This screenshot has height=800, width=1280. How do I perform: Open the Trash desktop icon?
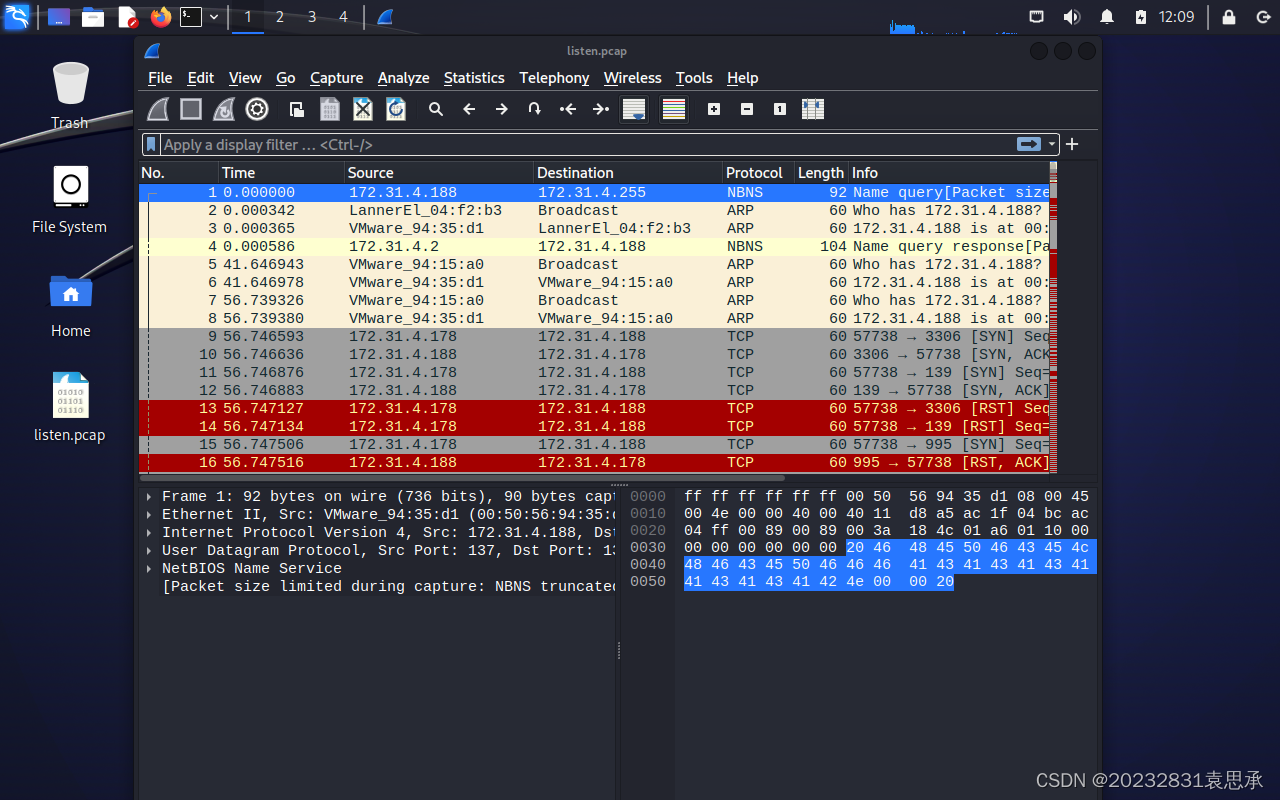(x=70, y=95)
